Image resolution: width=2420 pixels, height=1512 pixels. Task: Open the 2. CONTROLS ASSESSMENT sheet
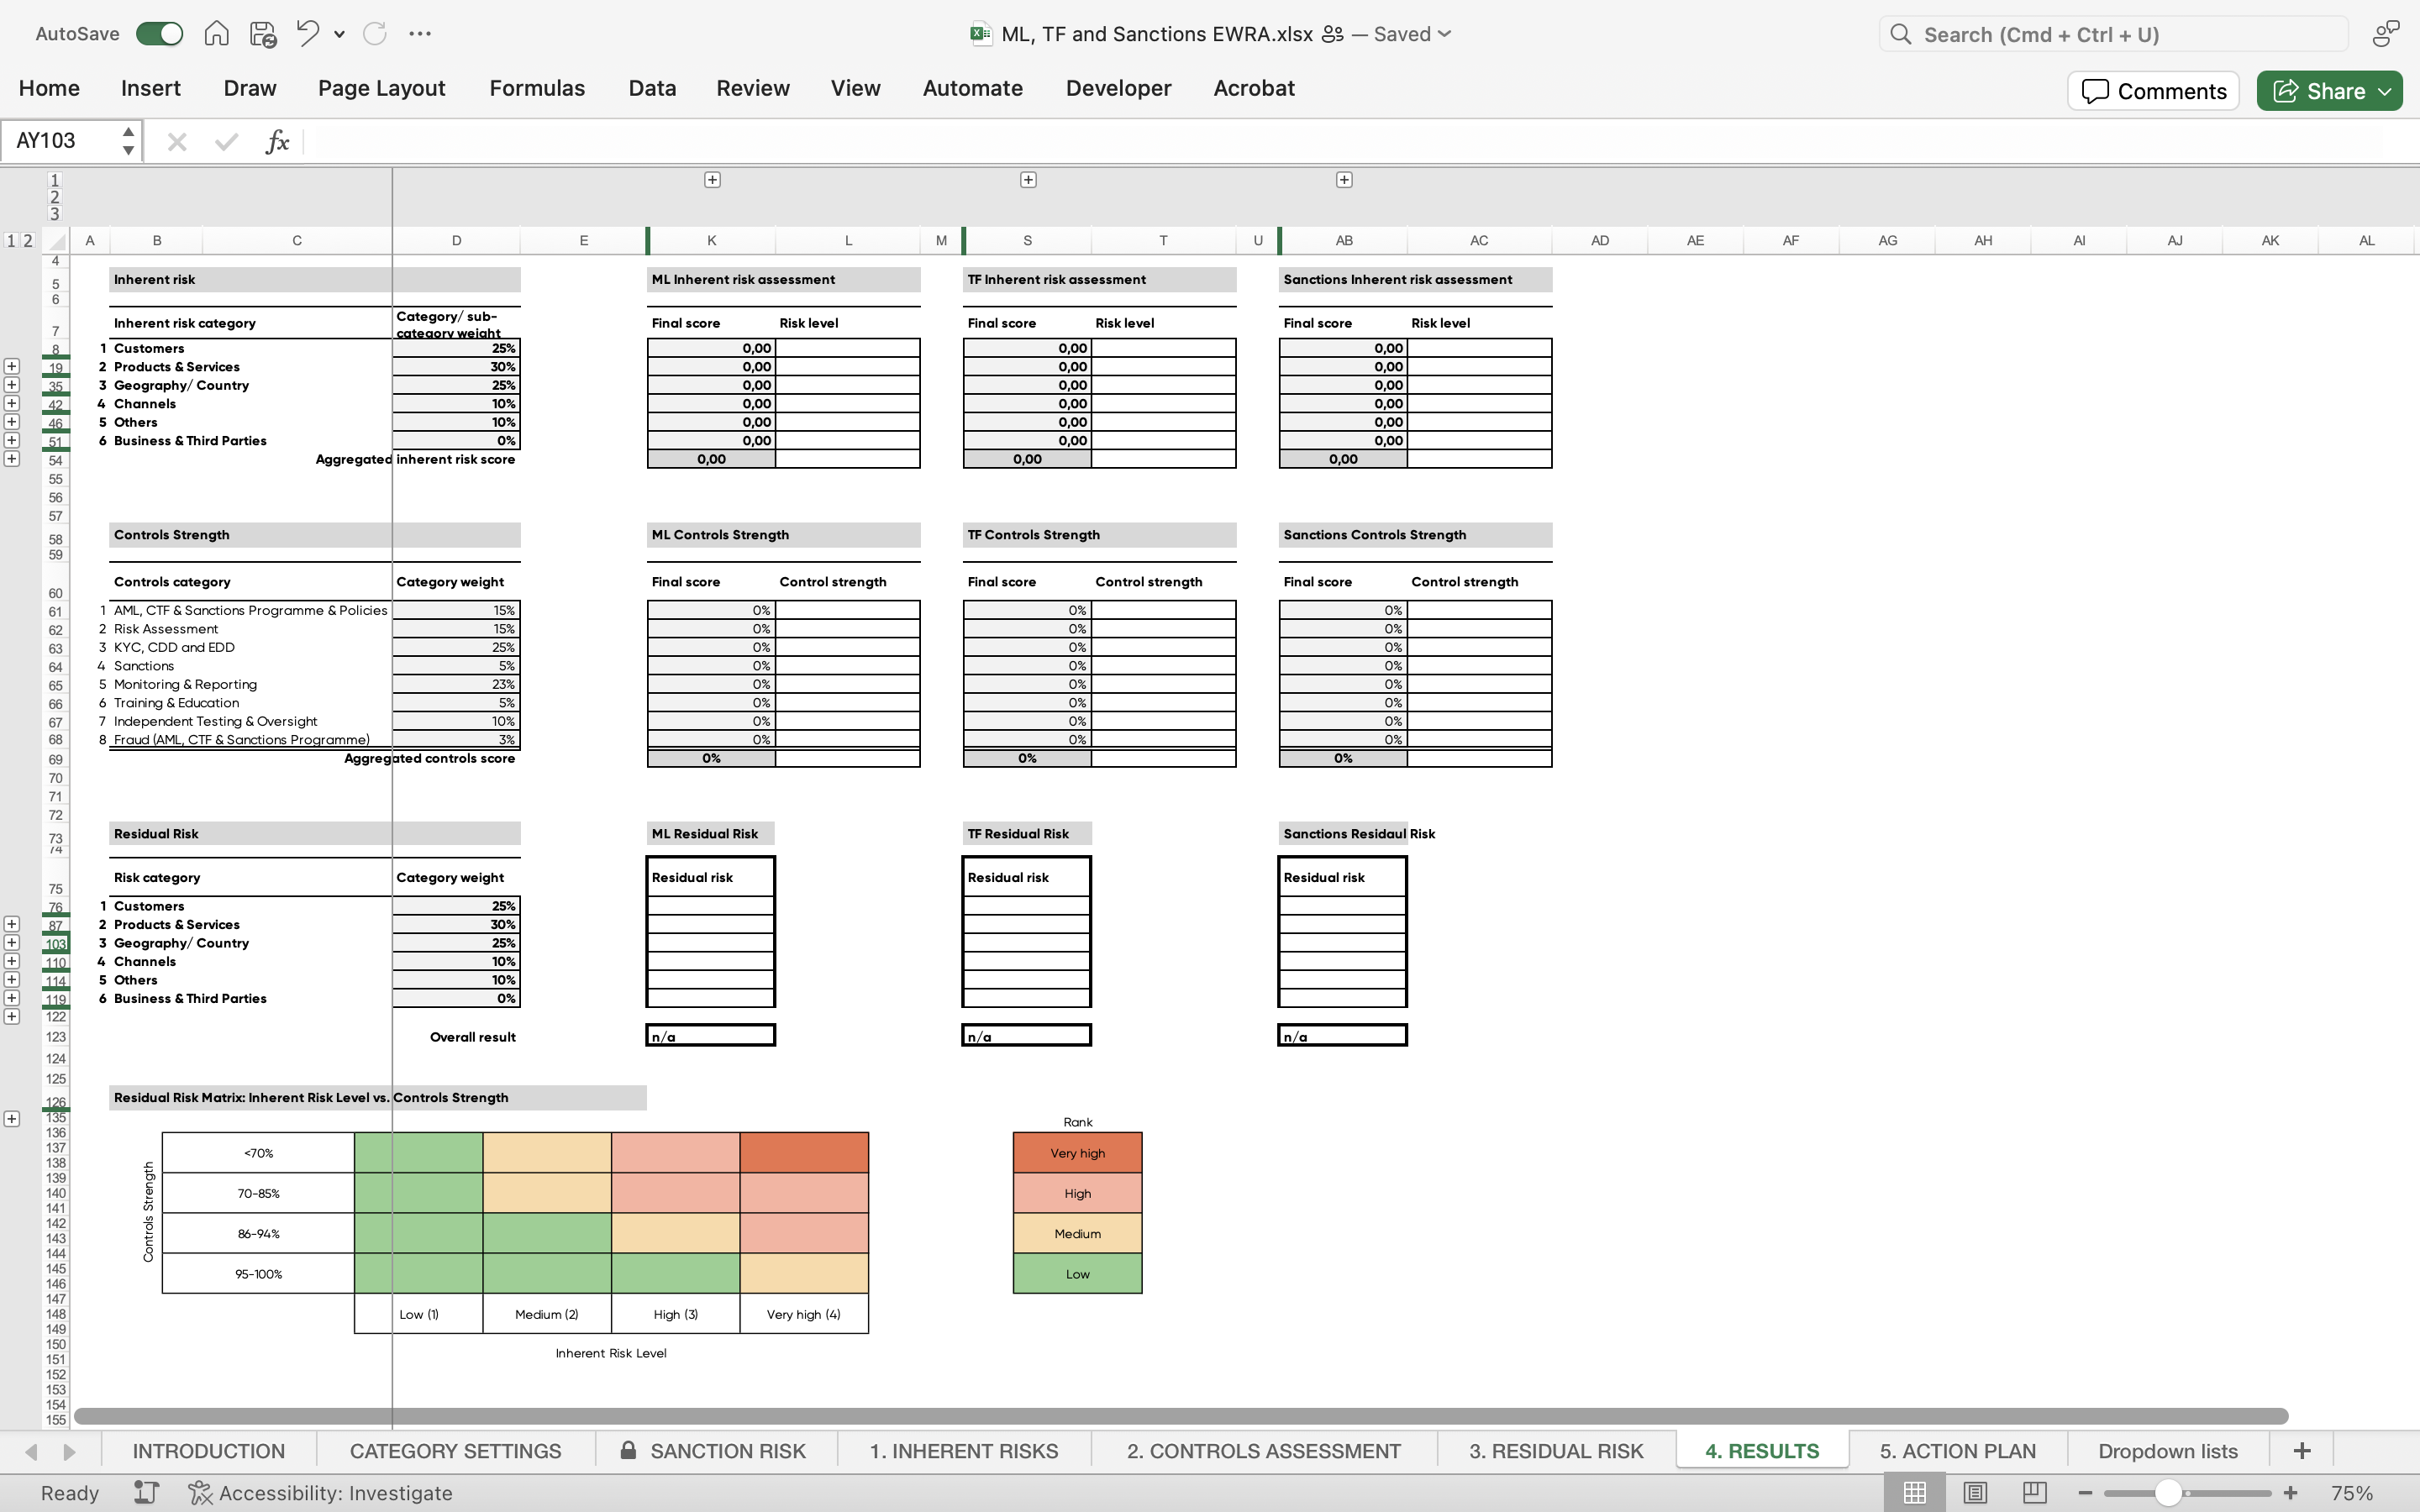[x=1262, y=1450]
